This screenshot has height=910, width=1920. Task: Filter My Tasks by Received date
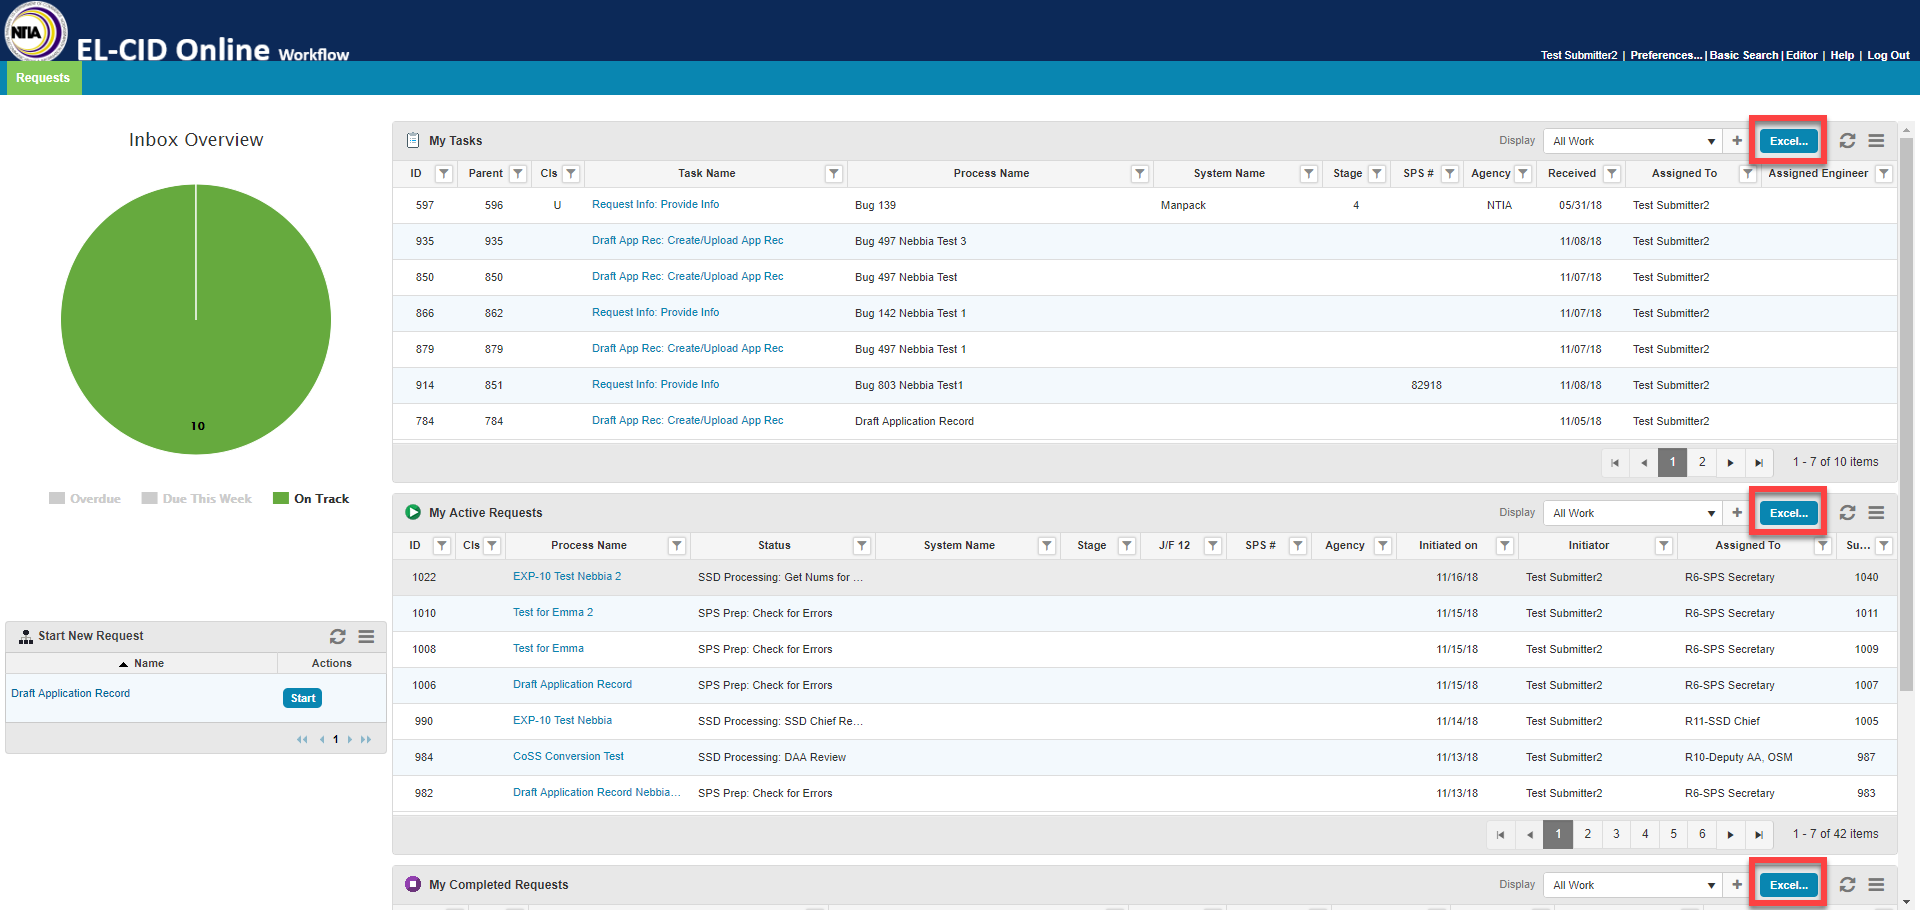(1612, 174)
